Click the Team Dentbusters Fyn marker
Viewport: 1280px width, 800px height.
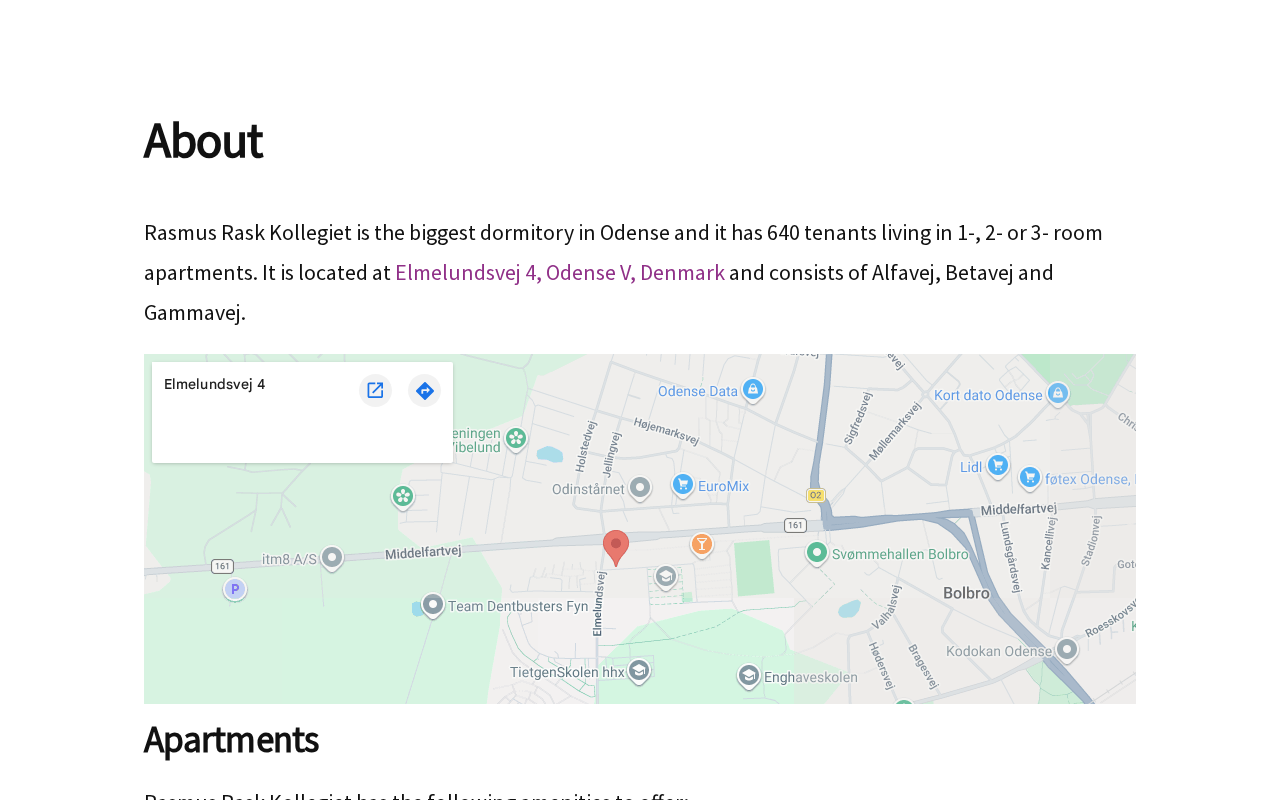coord(433,604)
